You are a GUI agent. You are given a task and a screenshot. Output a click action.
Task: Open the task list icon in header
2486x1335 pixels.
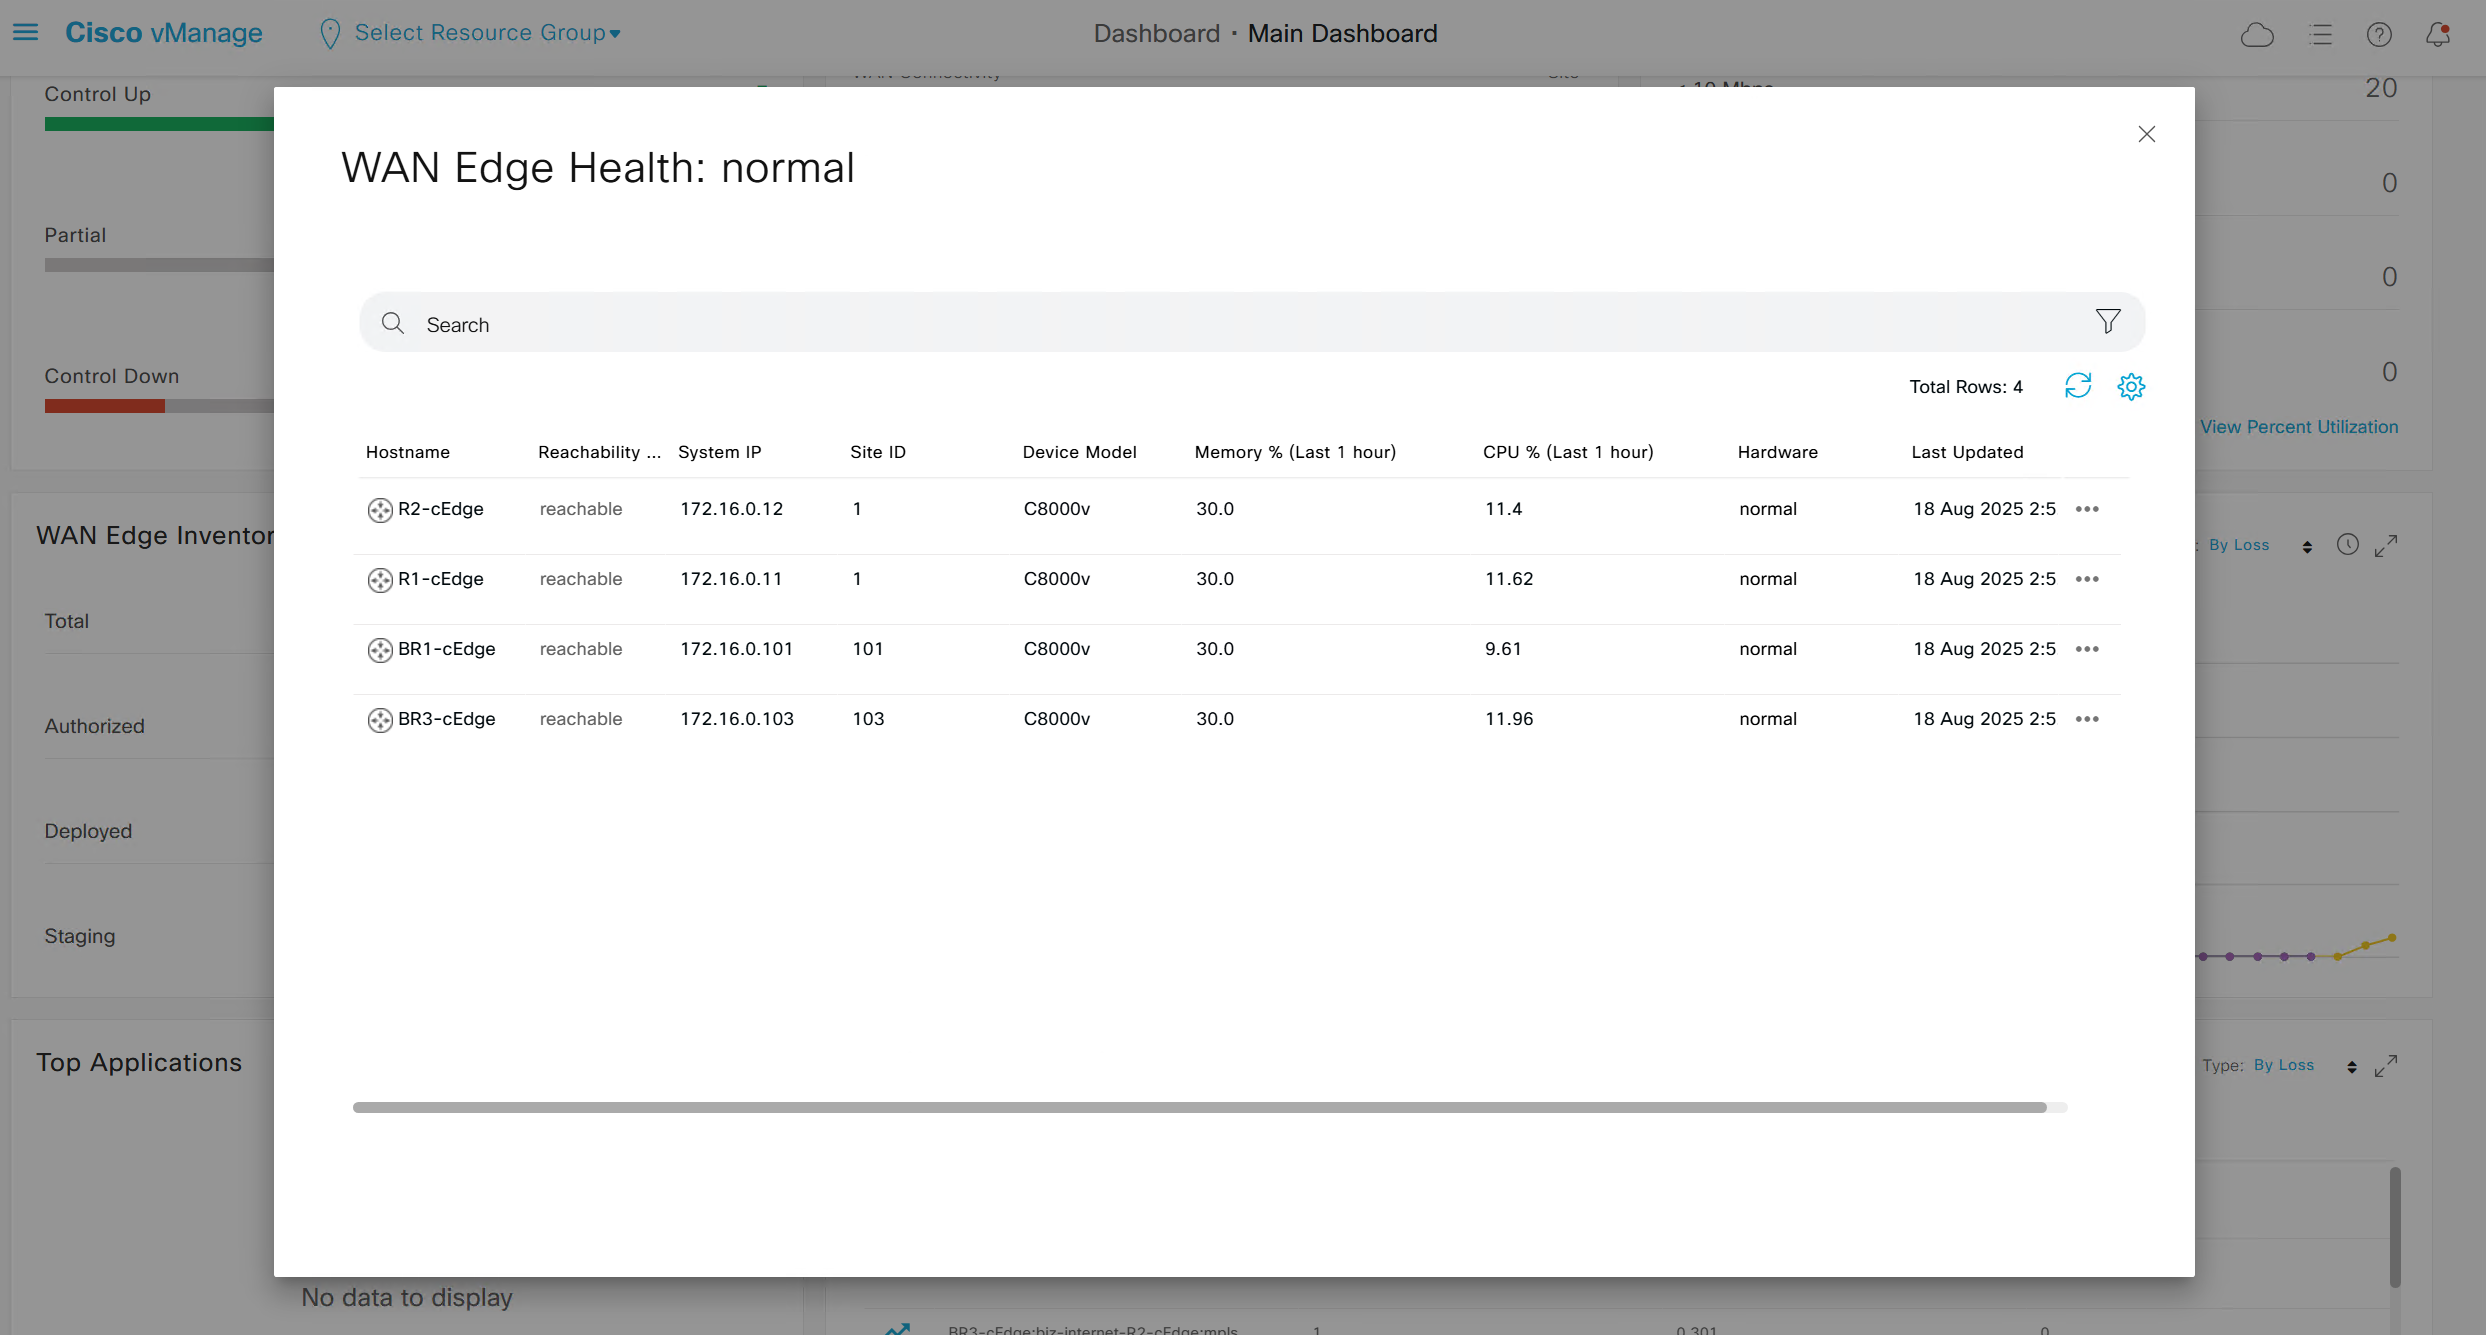click(2321, 35)
